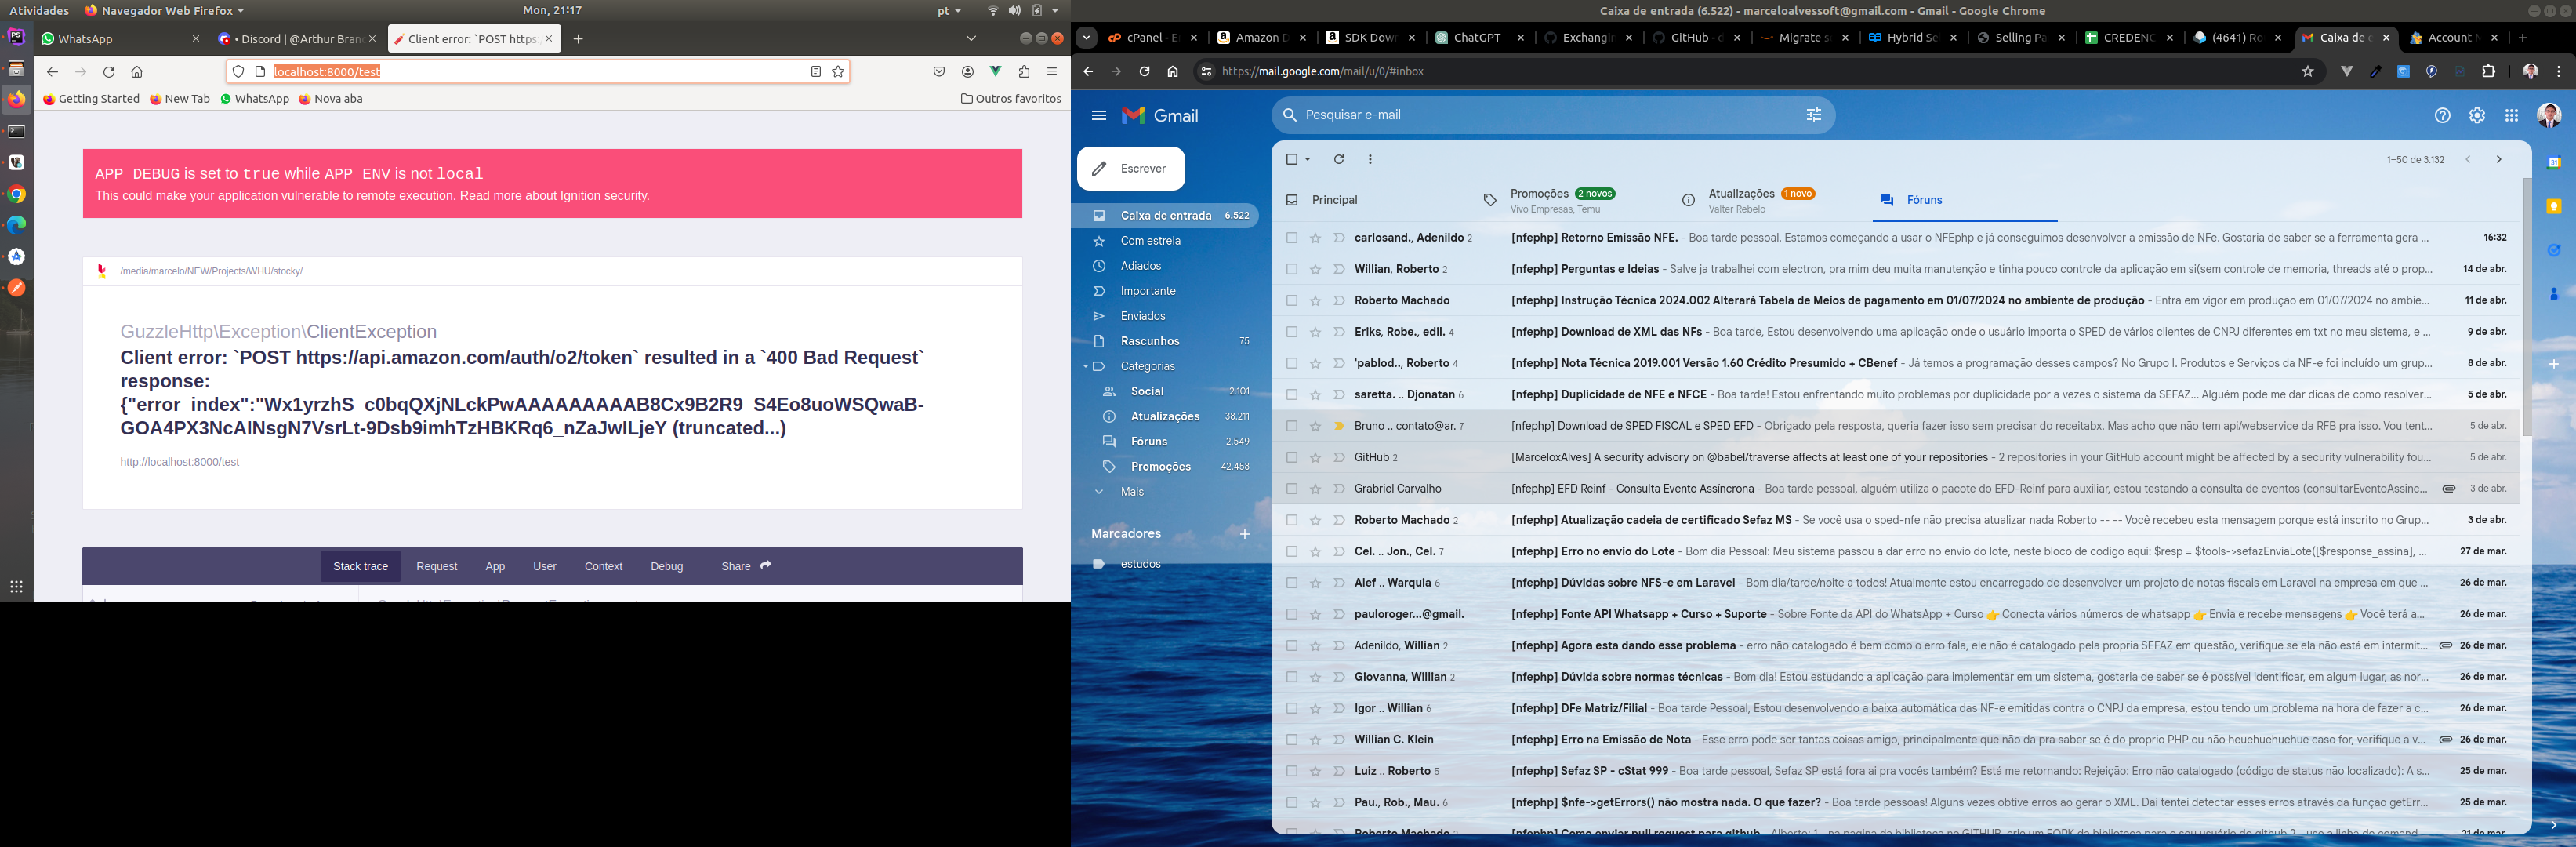Collapse the Categorias section in the sidebar

coord(1085,367)
